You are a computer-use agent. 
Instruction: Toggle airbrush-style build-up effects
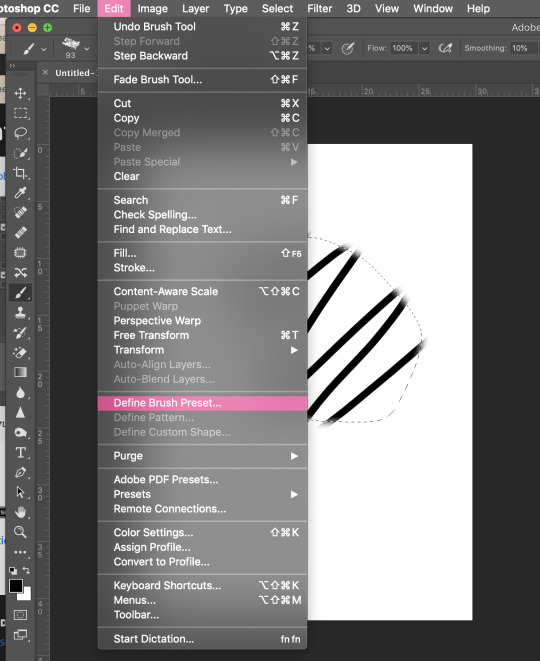pyautogui.click(x=445, y=48)
